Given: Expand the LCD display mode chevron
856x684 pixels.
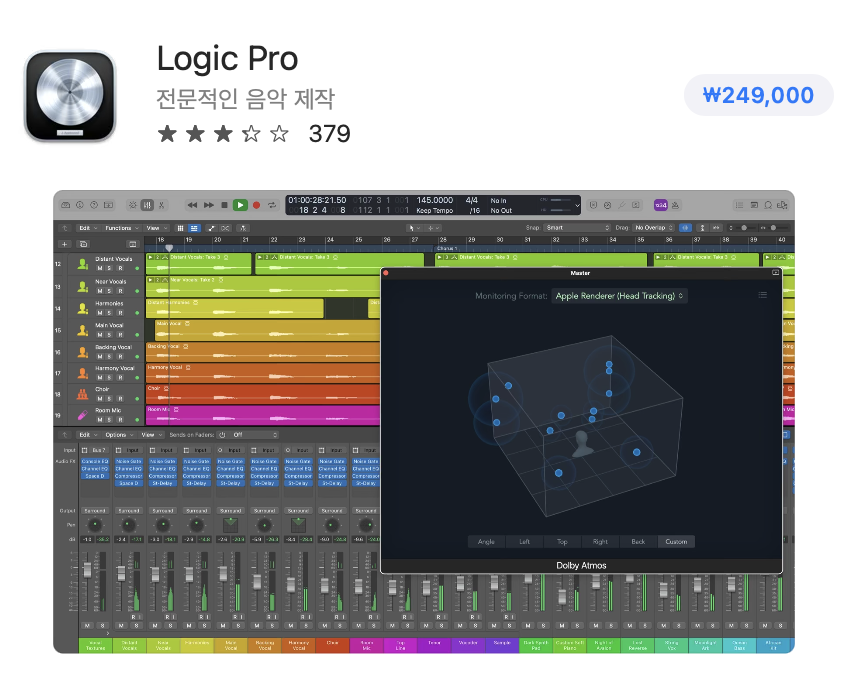Looking at the screenshot, I should click(577, 205).
